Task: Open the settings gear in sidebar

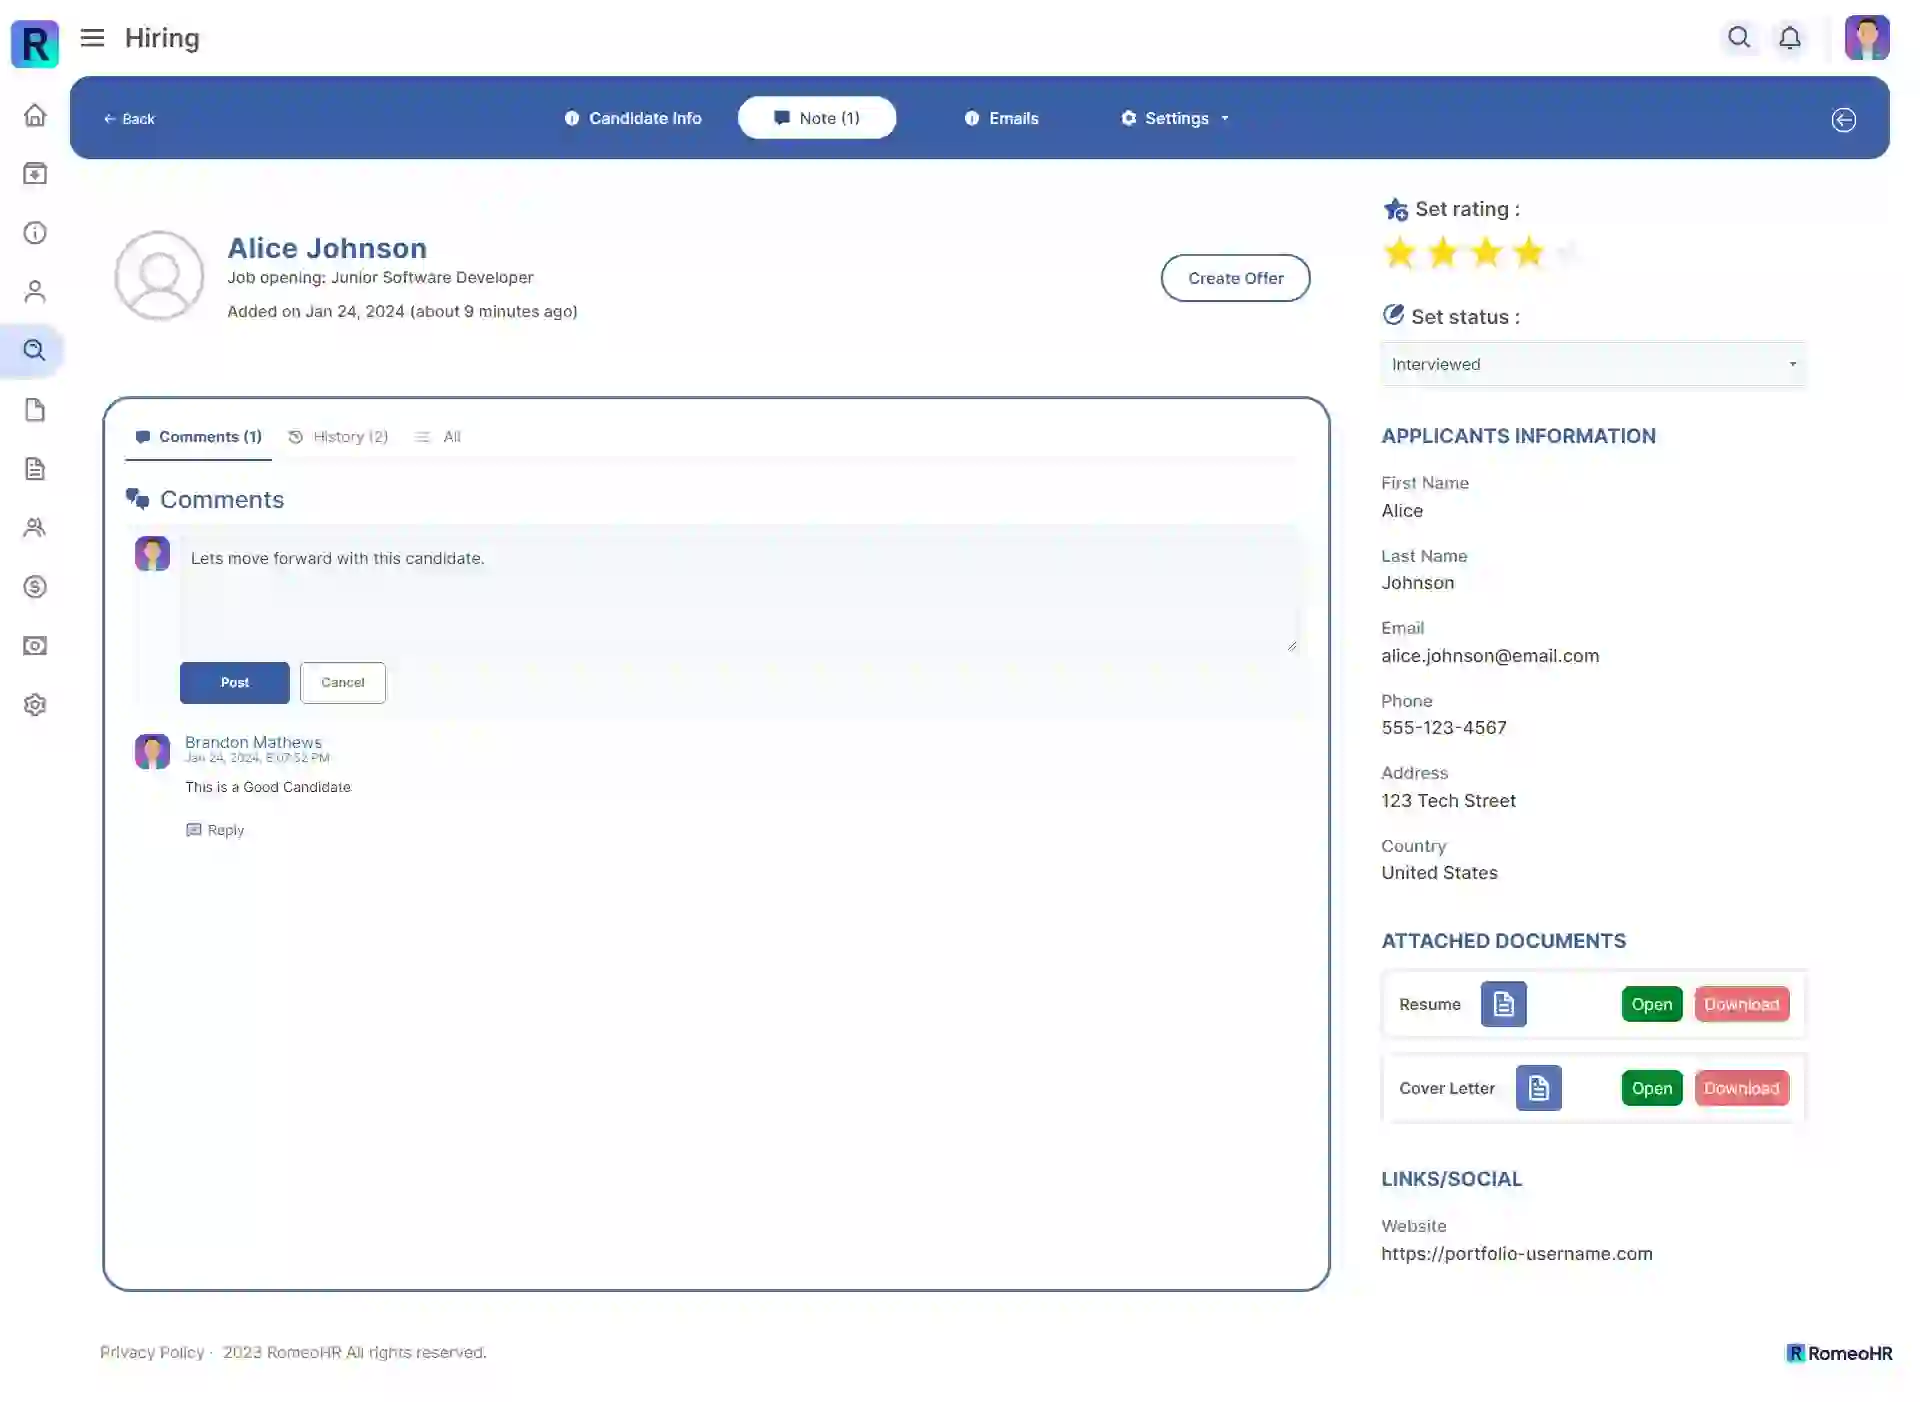Action: (x=35, y=705)
